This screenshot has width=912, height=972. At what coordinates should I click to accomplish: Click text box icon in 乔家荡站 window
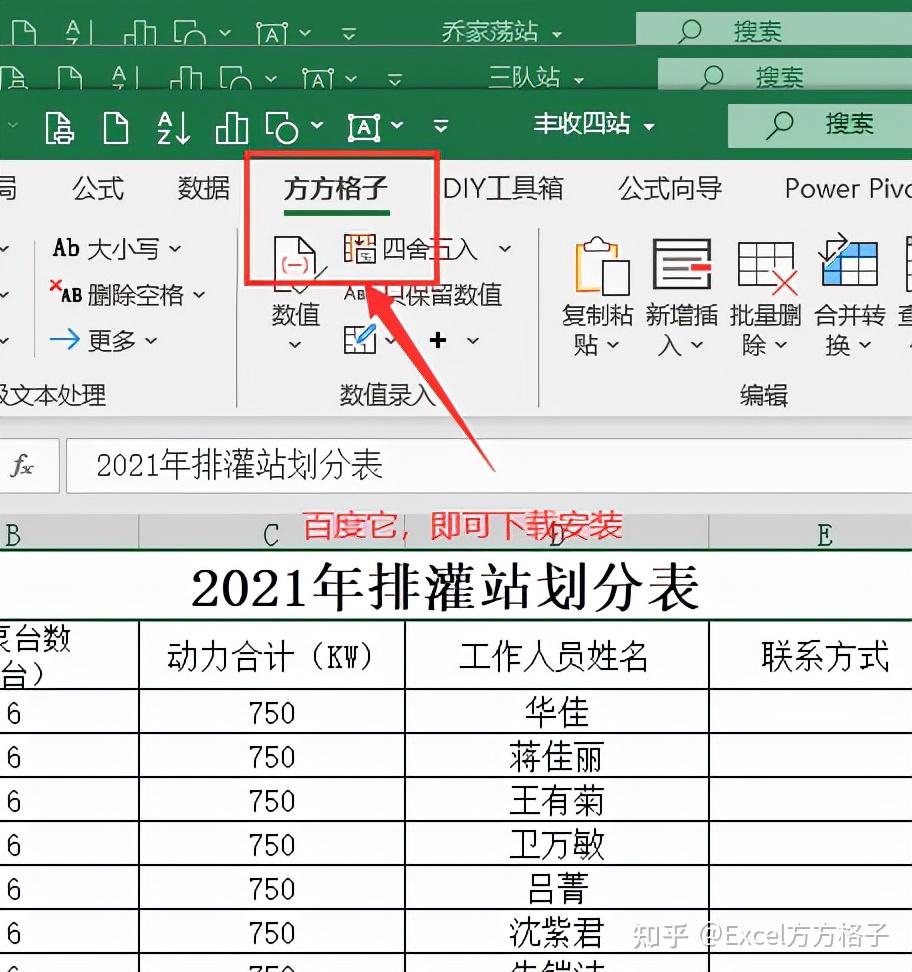click(x=272, y=32)
